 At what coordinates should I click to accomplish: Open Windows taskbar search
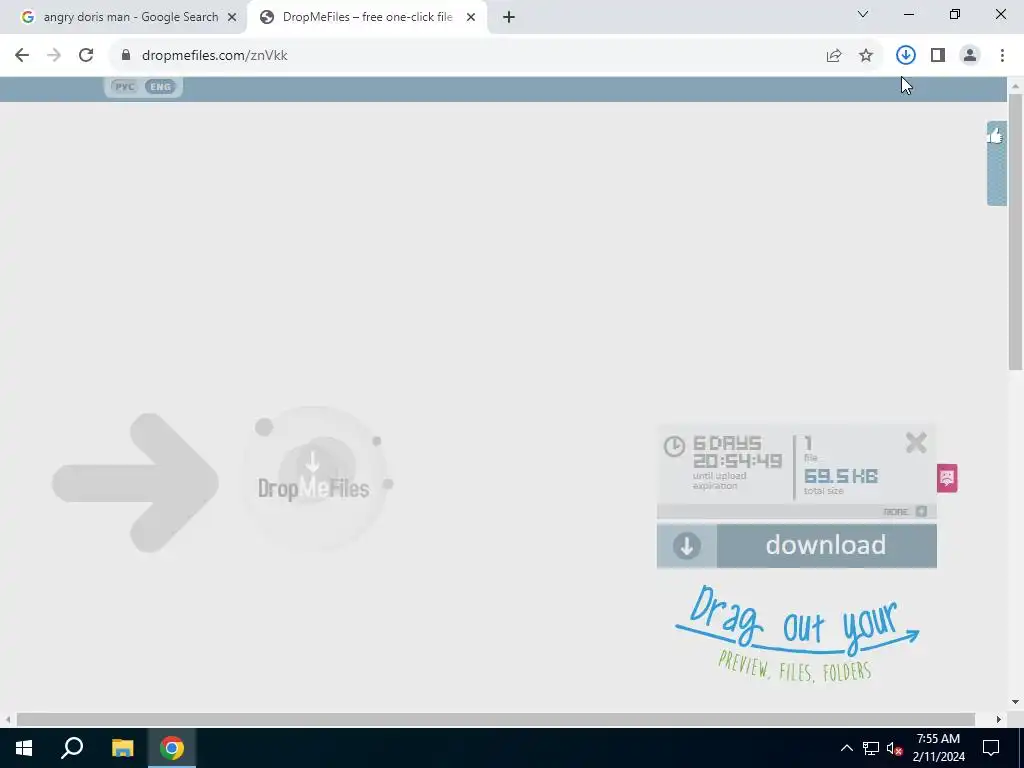72,748
